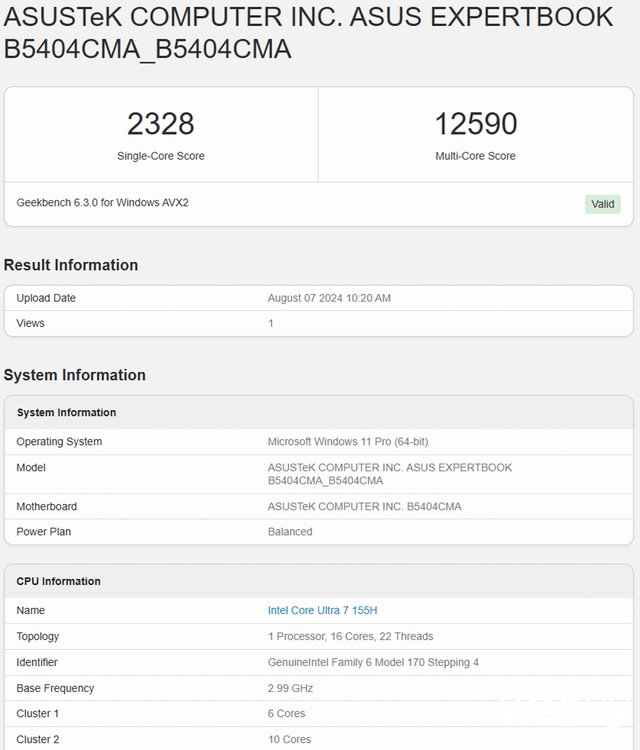Screen dimensions: 640x750
Task: Click the CPU Name row label
Action: (x=31, y=610)
